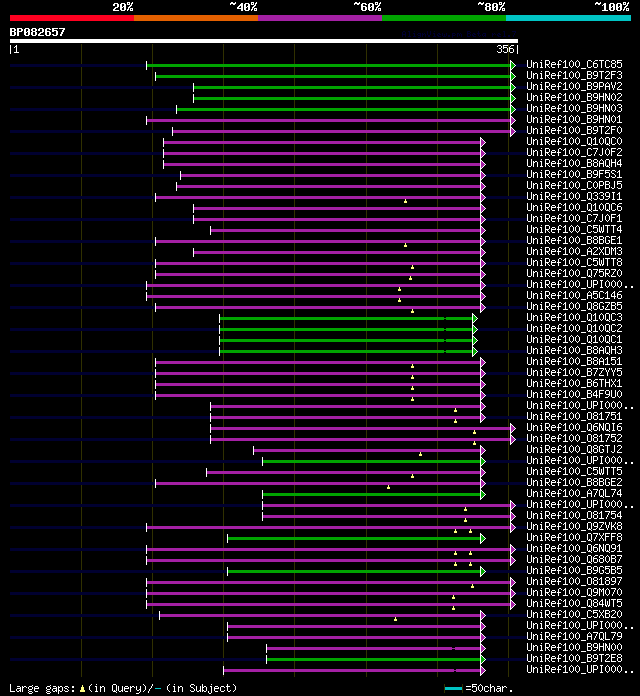Image resolution: width=640 pixels, height=696 pixels.
Task: Click hit UniRef100_B9HN03
Action: [574, 108]
